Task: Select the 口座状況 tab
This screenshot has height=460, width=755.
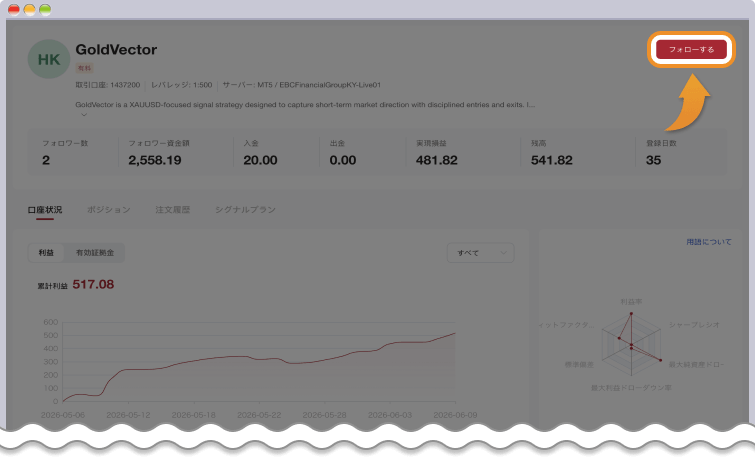Action: (x=45, y=210)
